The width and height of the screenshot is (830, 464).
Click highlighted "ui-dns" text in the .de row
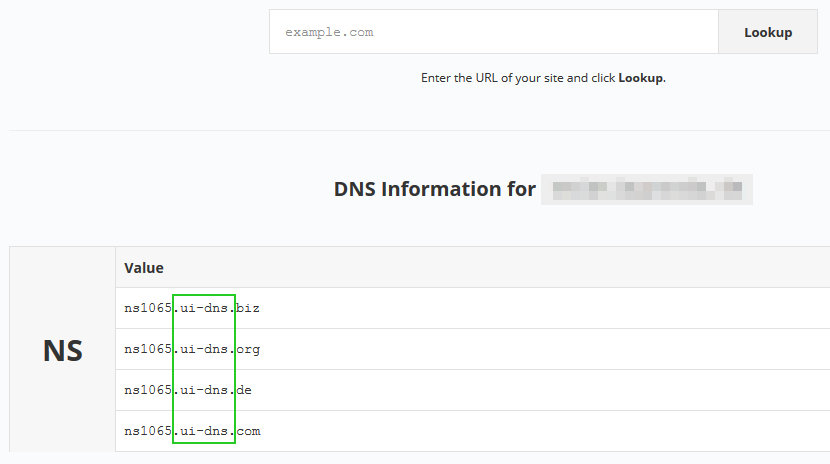(204, 390)
